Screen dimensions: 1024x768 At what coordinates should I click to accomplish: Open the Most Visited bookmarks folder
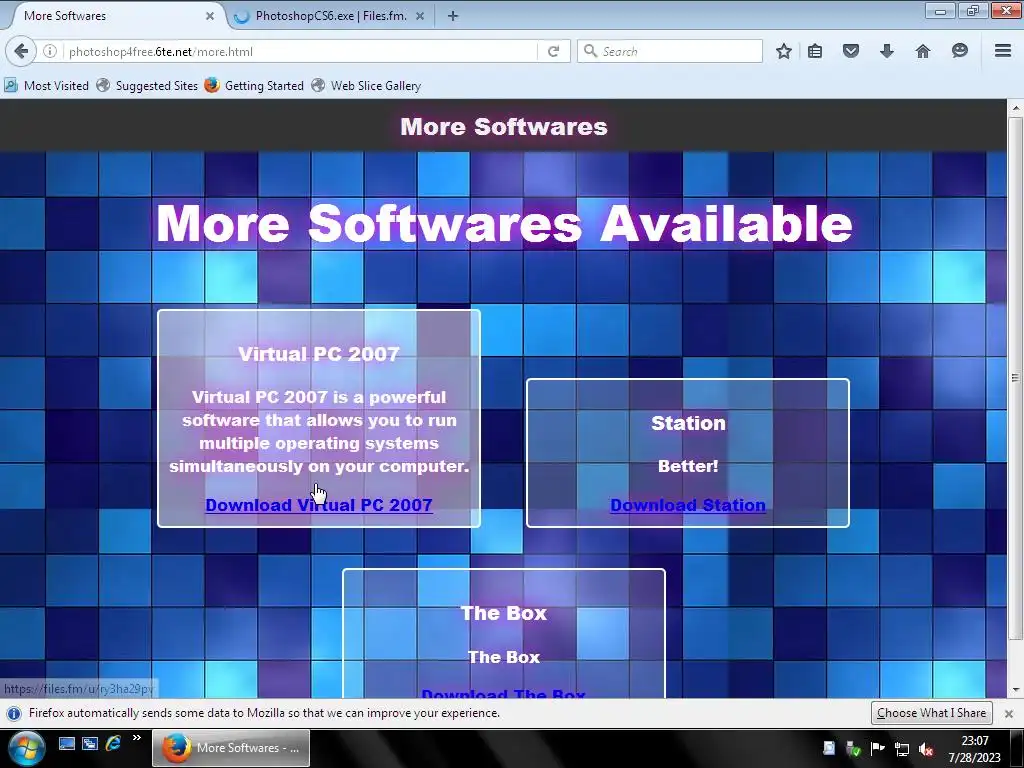pyautogui.click(x=46, y=86)
